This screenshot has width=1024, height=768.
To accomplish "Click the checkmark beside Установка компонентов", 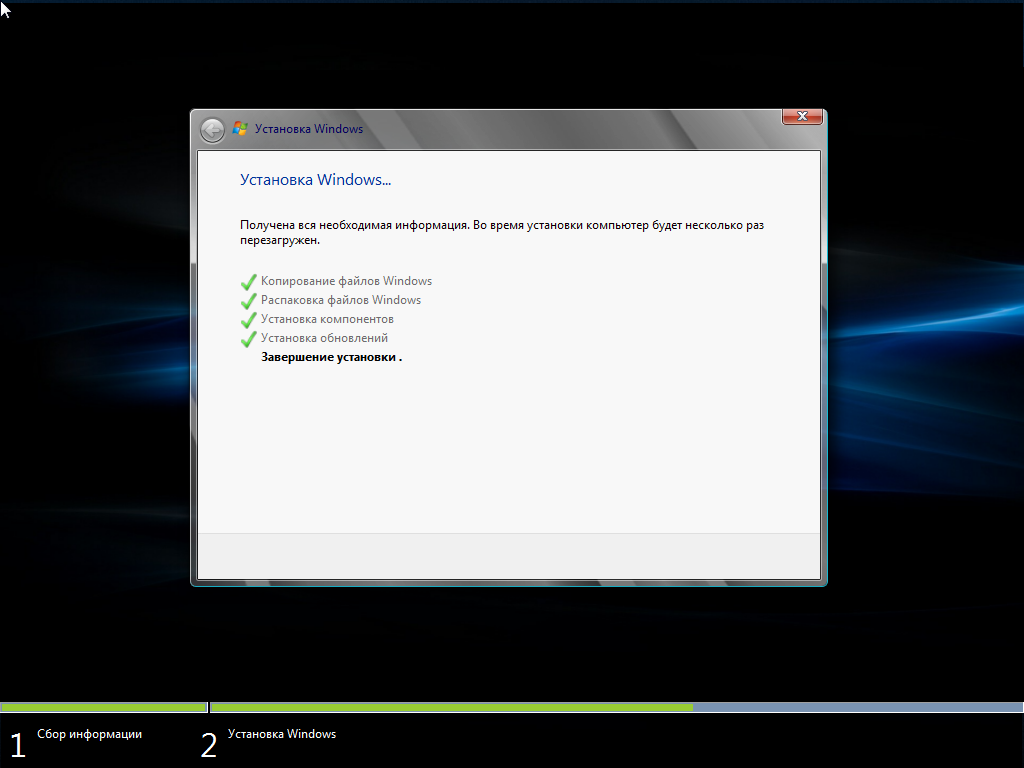I will [249, 319].
